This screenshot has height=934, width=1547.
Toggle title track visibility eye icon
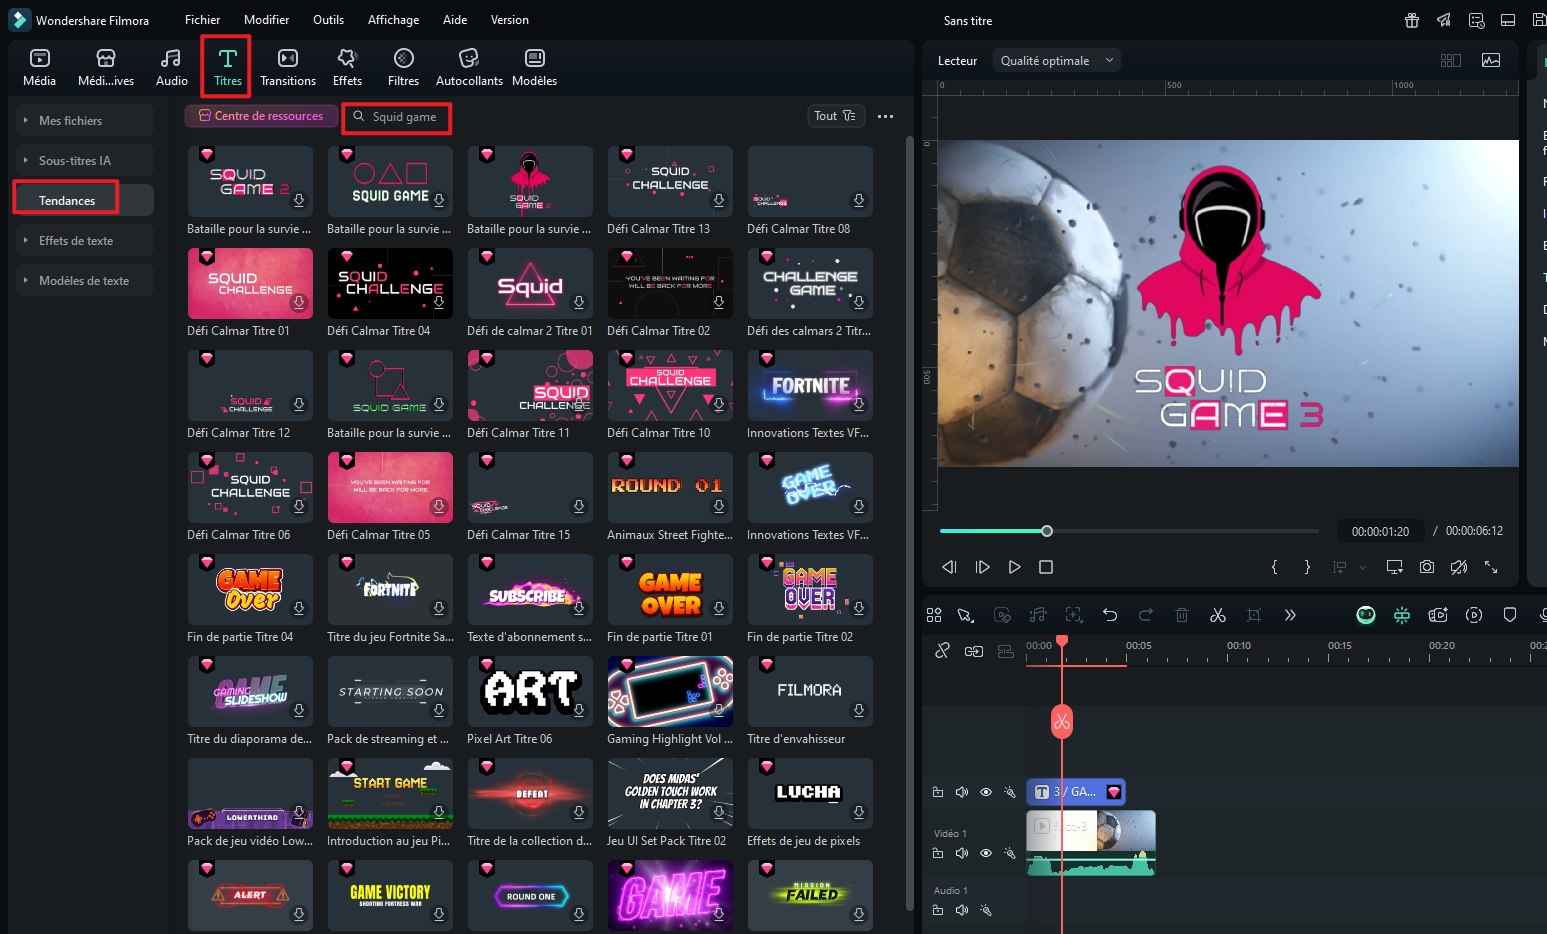tap(986, 792)
